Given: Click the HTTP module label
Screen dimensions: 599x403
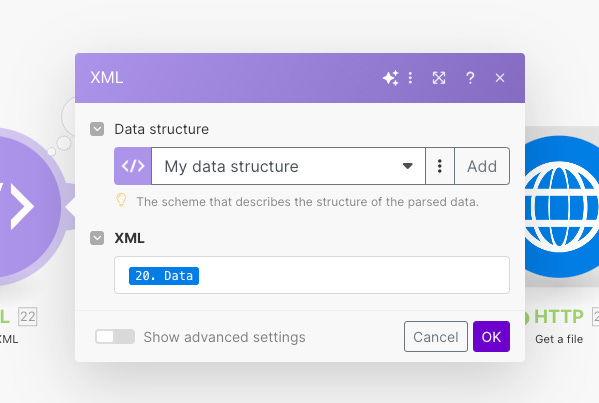Looking at the screenshot, I should (x=559, y=317).
